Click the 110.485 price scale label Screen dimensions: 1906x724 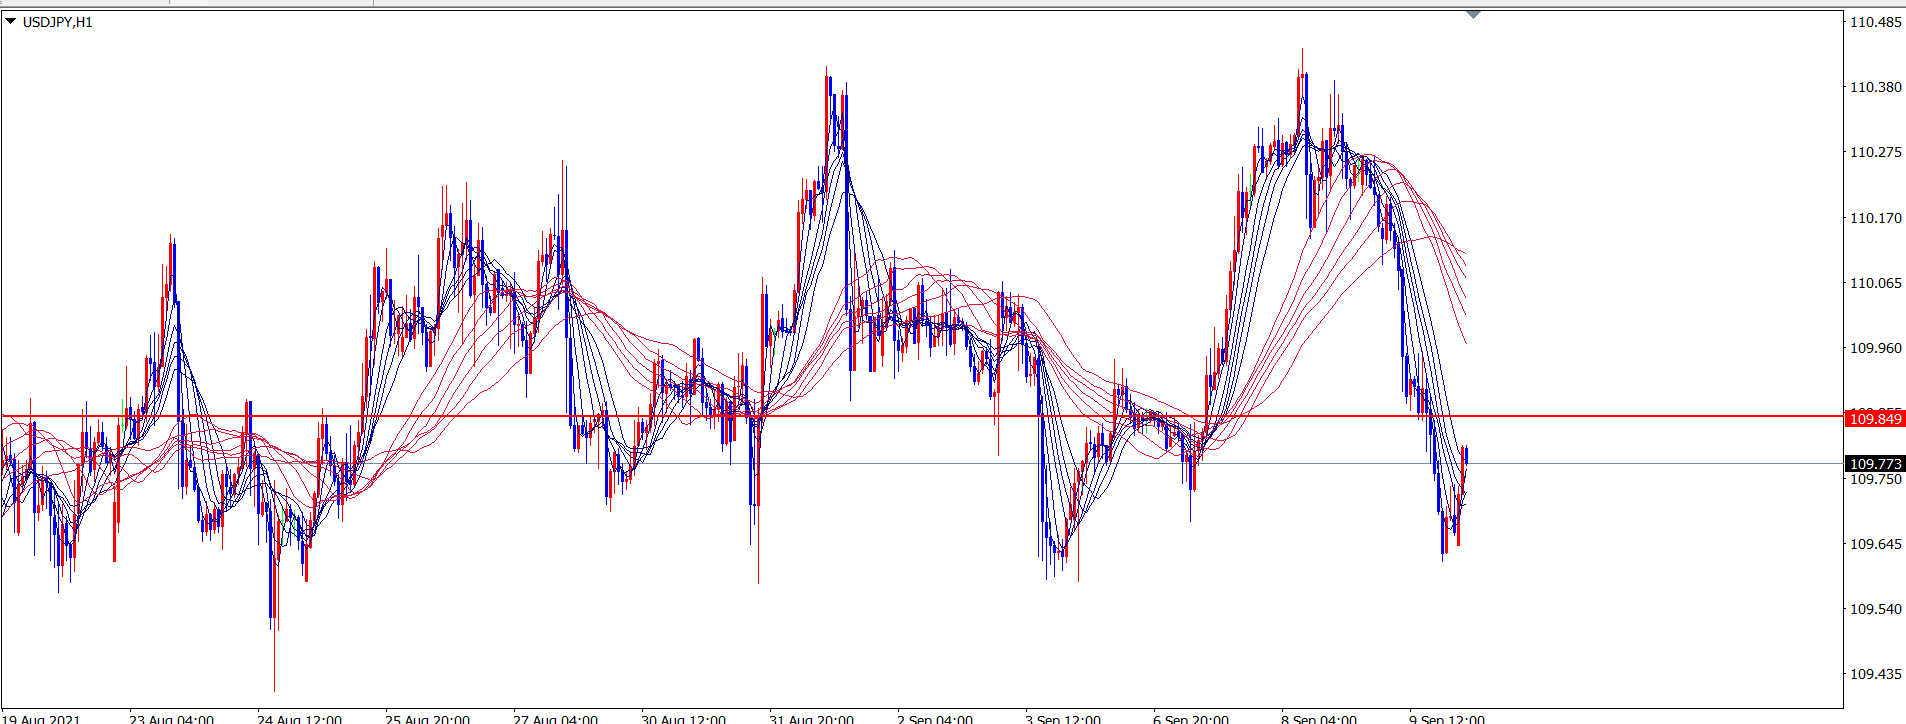point(1875,22)
